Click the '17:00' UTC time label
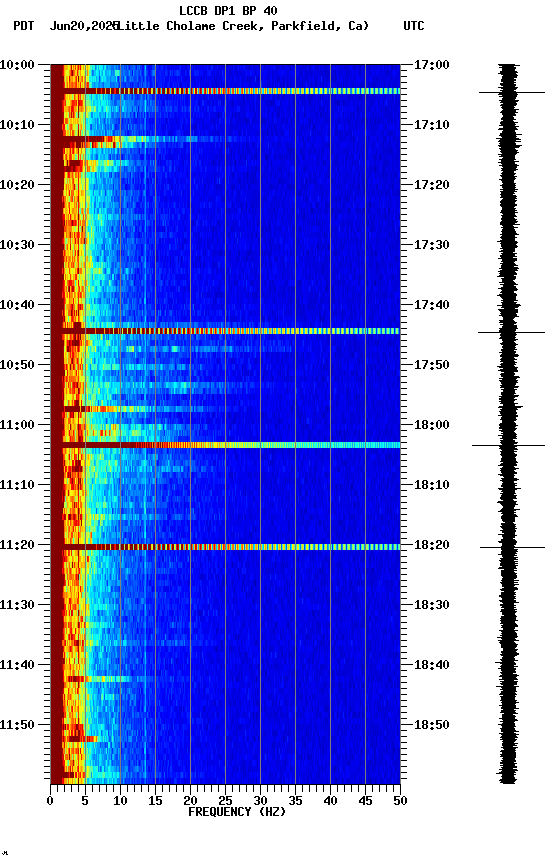Viewport: 552px width, 864px height. 432,65
